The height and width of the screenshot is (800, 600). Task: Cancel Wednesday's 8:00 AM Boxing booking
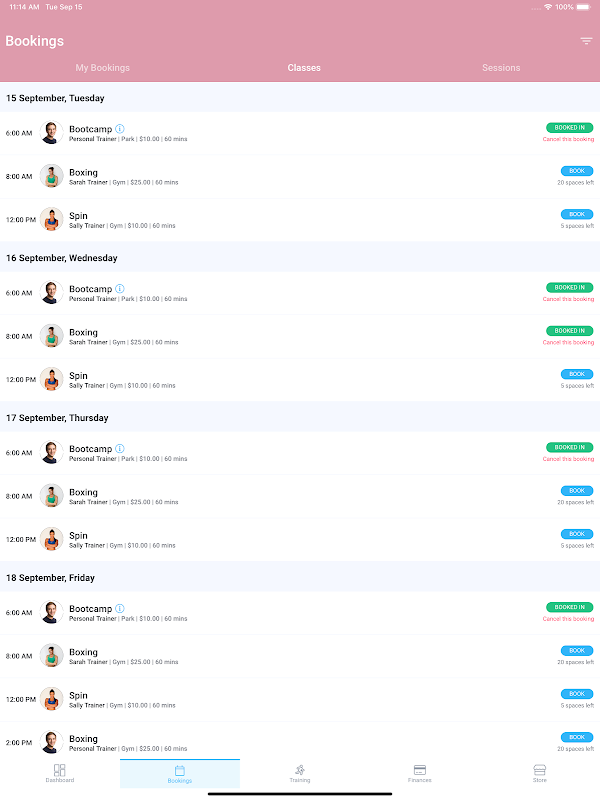pos(568,342)
